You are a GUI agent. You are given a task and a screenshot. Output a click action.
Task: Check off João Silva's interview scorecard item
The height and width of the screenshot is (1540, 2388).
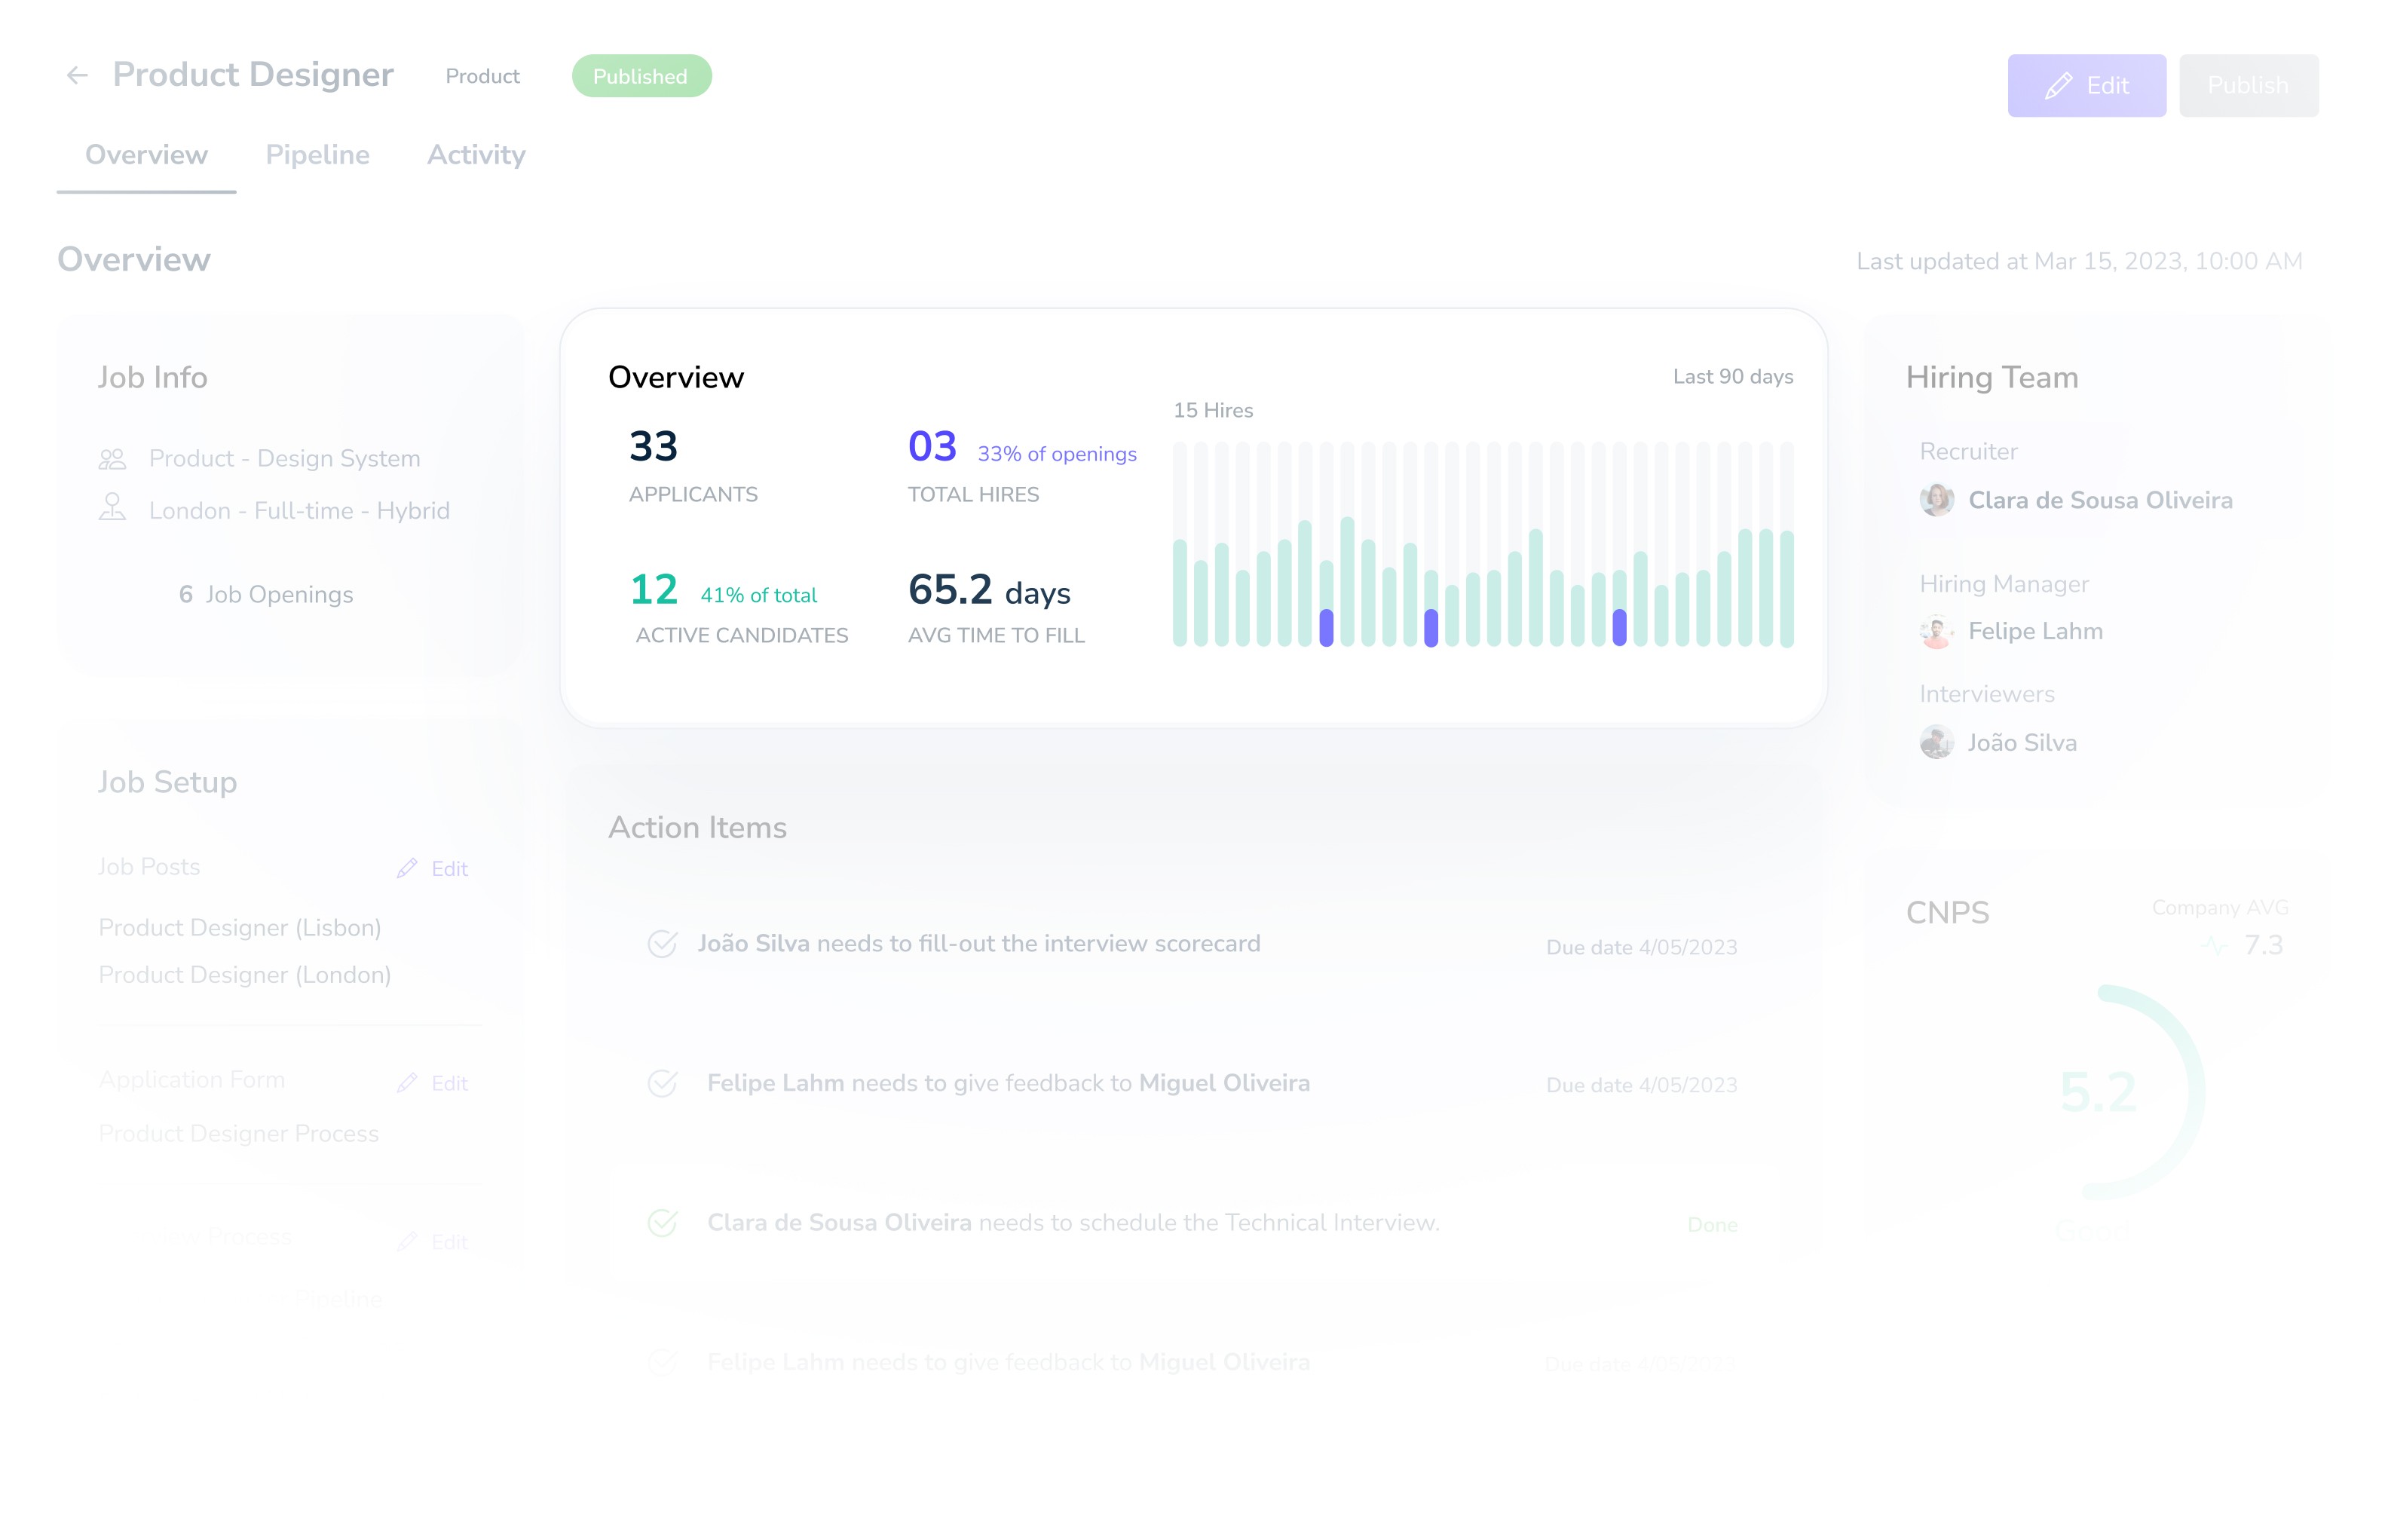(x=662, y=944)
